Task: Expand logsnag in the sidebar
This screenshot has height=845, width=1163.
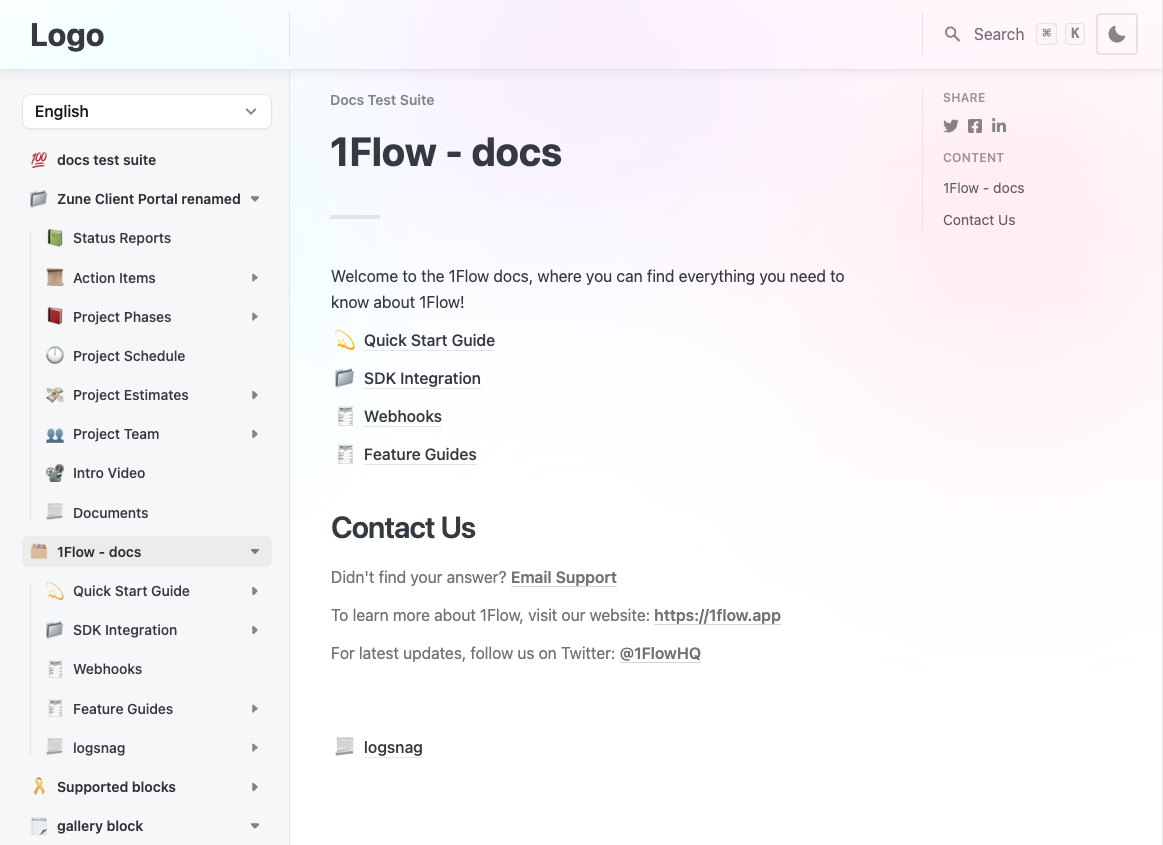Action: coord(255,748)
